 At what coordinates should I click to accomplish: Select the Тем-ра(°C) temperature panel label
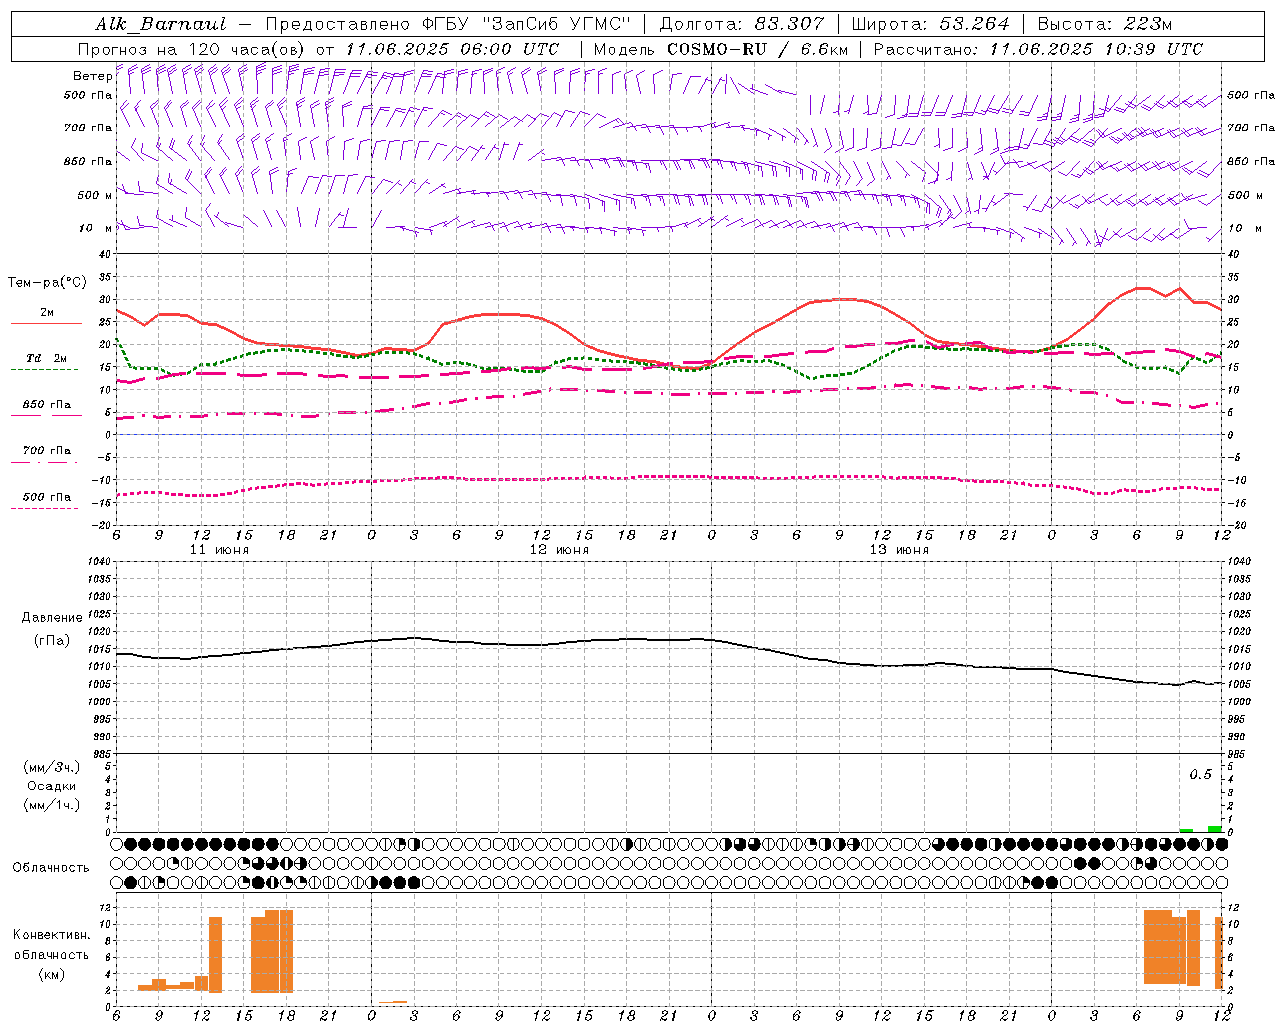click(47, 283)
